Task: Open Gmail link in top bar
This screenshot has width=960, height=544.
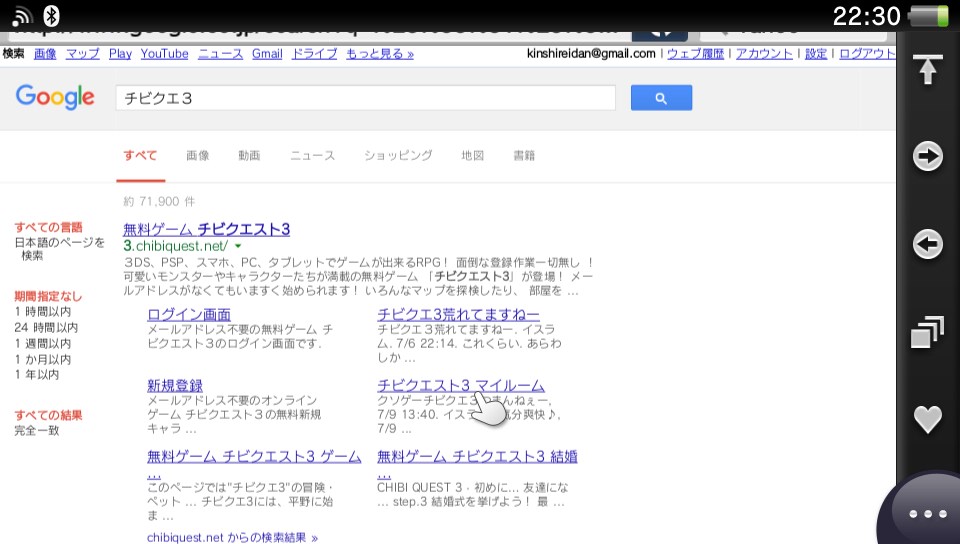Action: point(268,54)
